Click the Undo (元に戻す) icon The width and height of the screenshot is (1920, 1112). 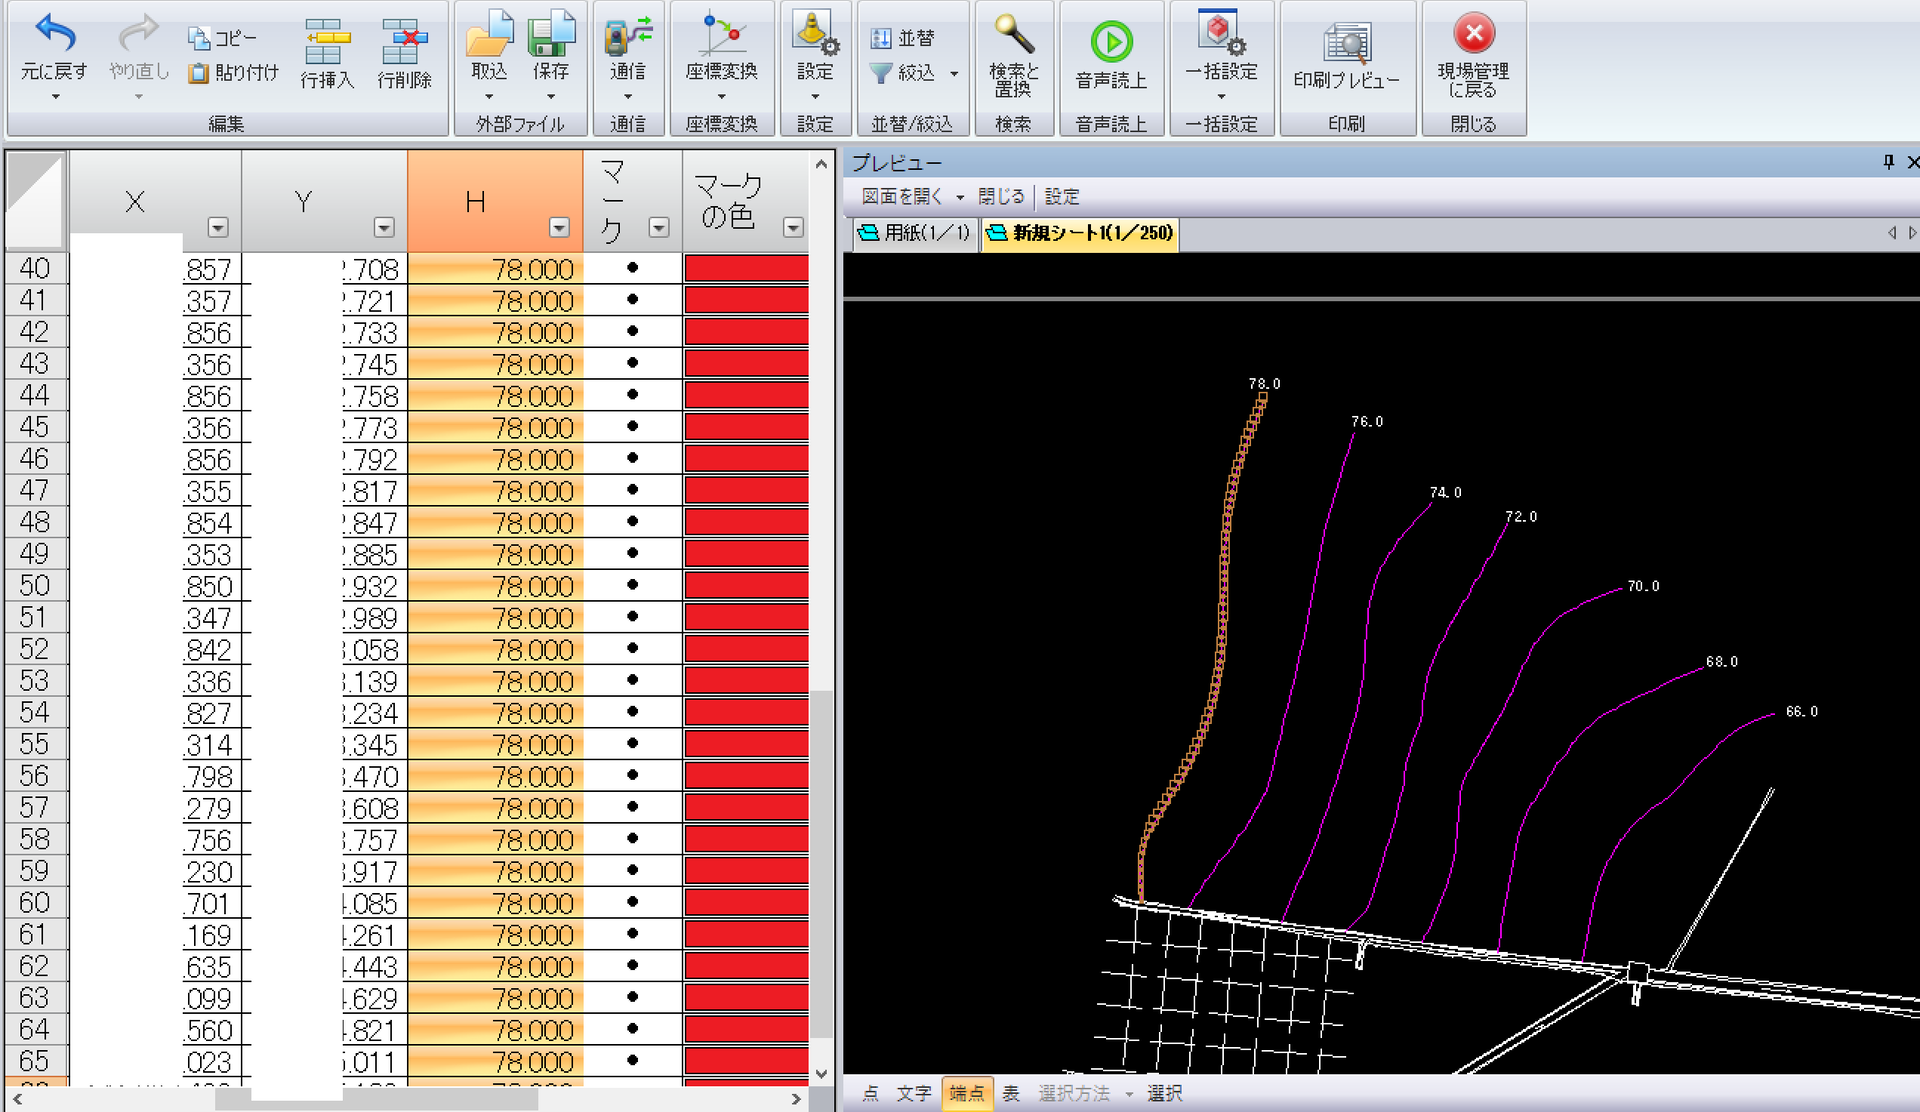(x=54, y=36)
